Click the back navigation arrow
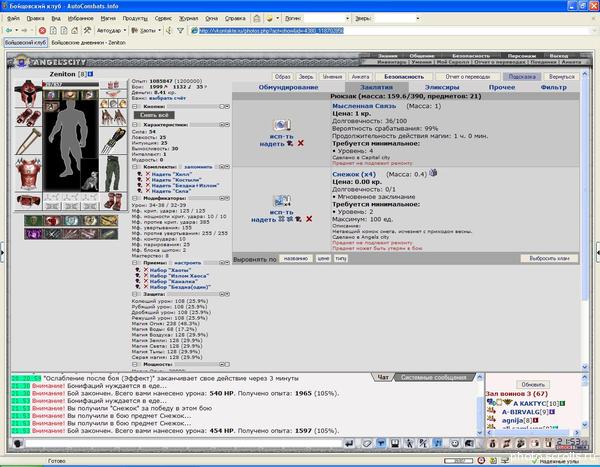The image size is (600, 467). [9, 31]
